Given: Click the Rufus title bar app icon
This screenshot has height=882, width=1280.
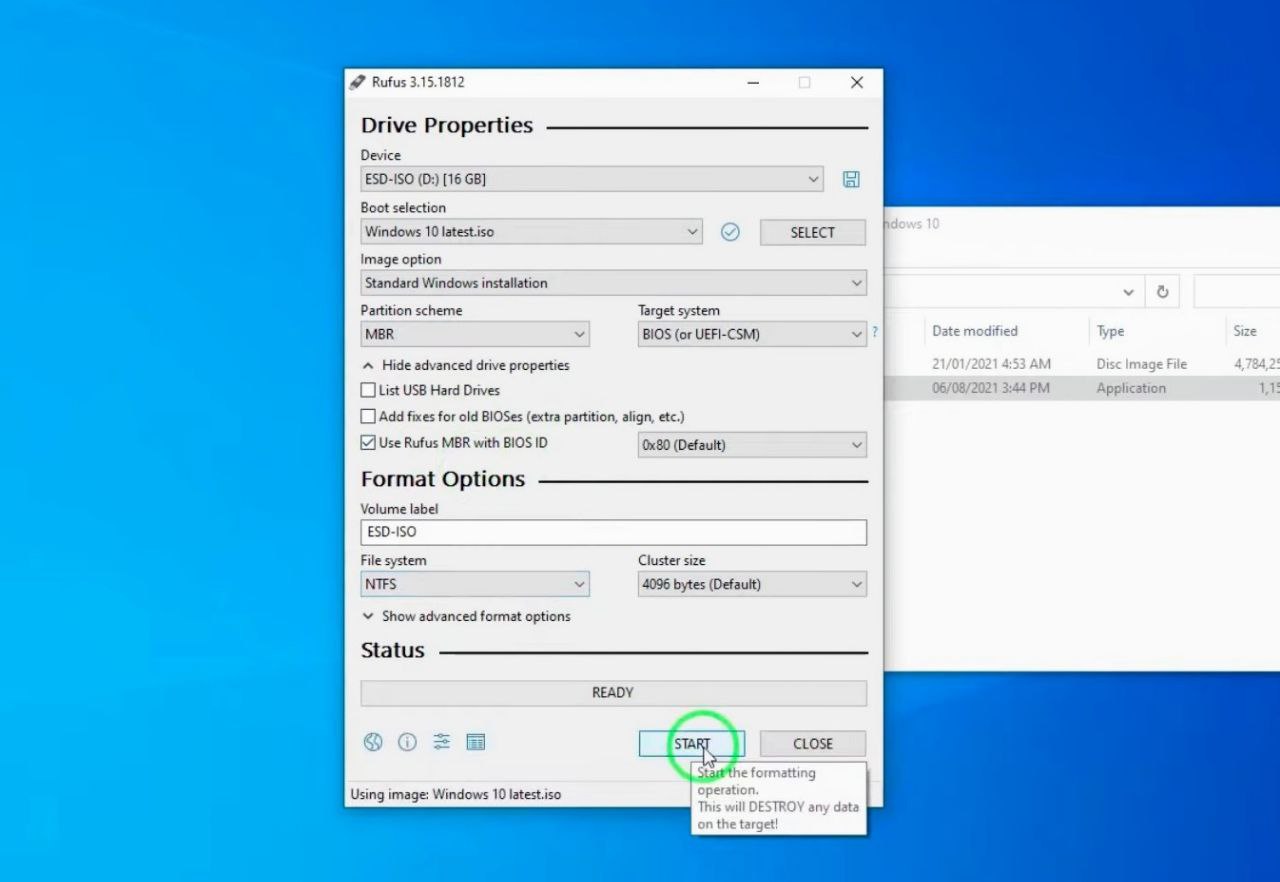Looking at the screenshot, I should coord(358,82).
